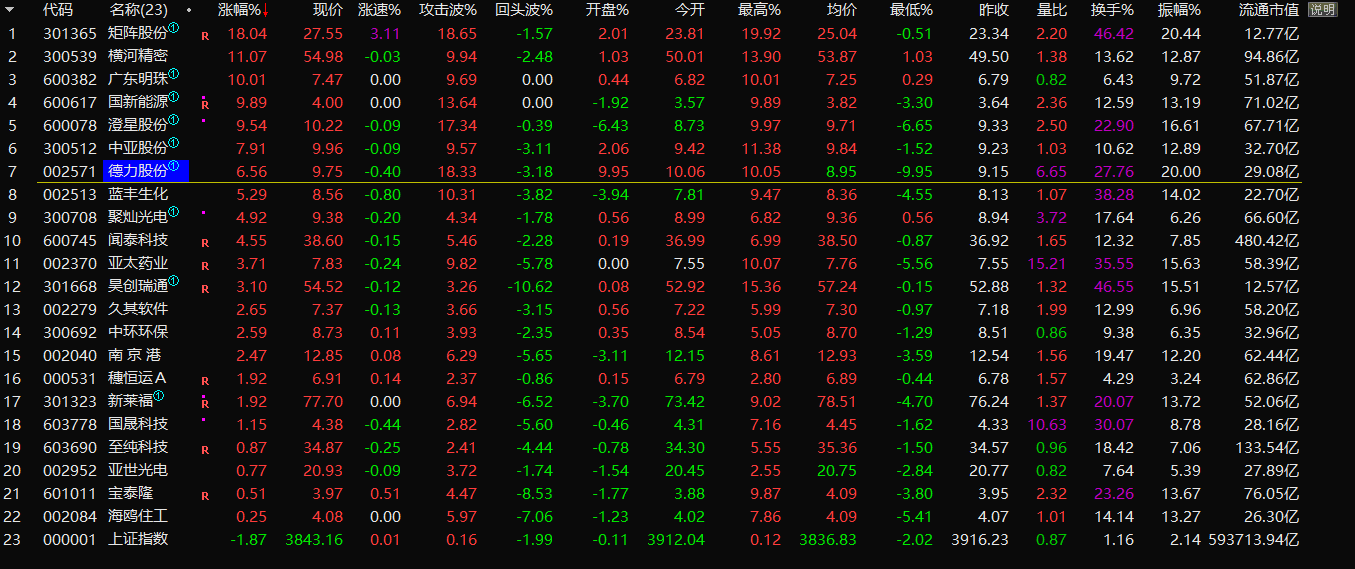The height and width of the screenshot is (569, 1355).
Task: Click the R marker in 穗恒运A row
Action: pos(205,380)
